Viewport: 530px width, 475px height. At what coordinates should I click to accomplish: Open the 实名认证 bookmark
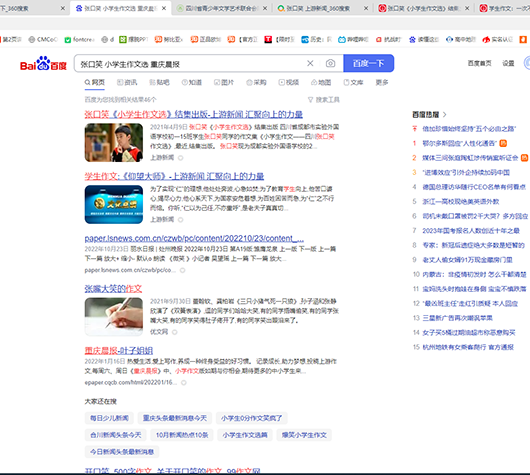click(497, 40)
